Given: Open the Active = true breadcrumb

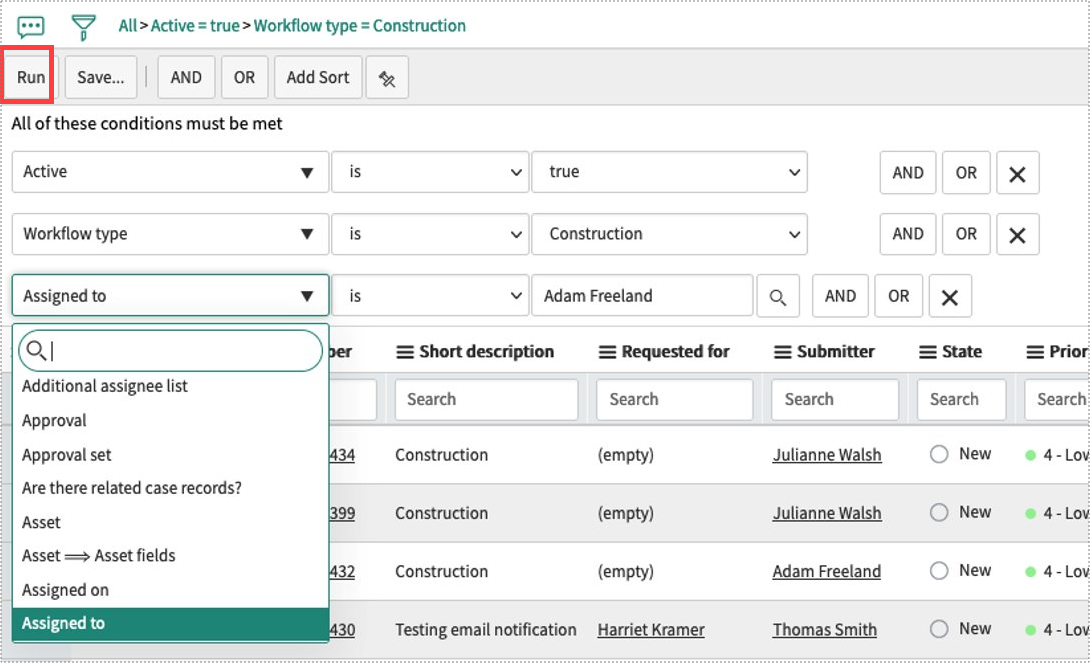Looking at the screenshot, I should click(x=195, y=26).
